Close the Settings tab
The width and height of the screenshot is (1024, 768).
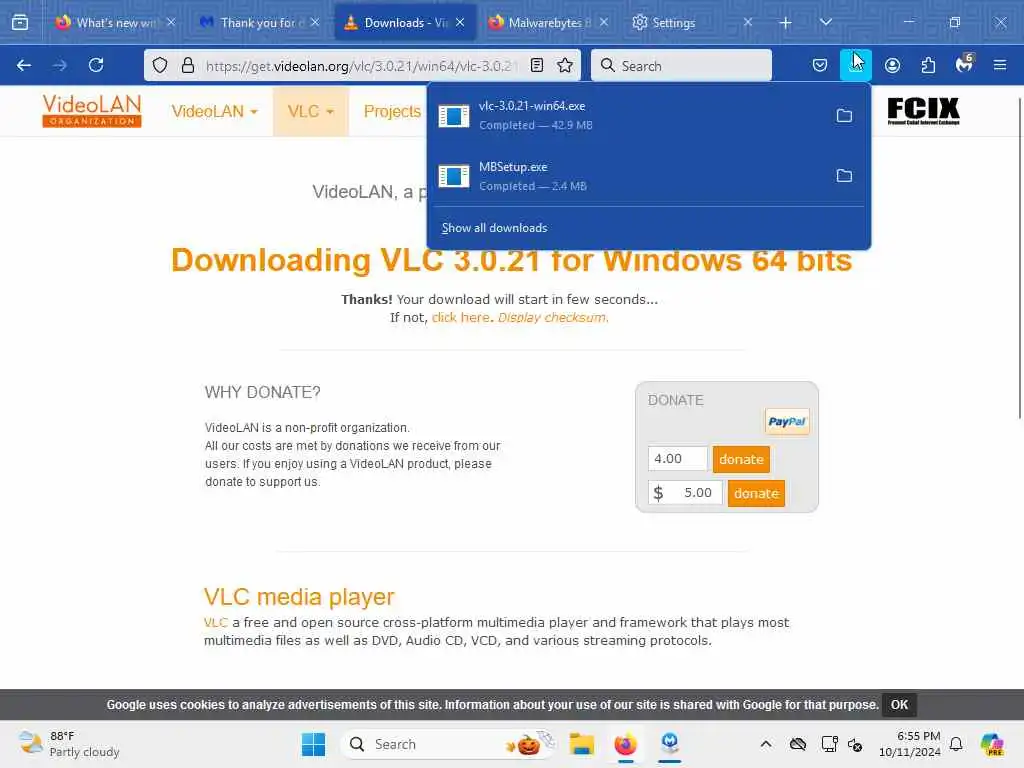click(x=748, y=22)
